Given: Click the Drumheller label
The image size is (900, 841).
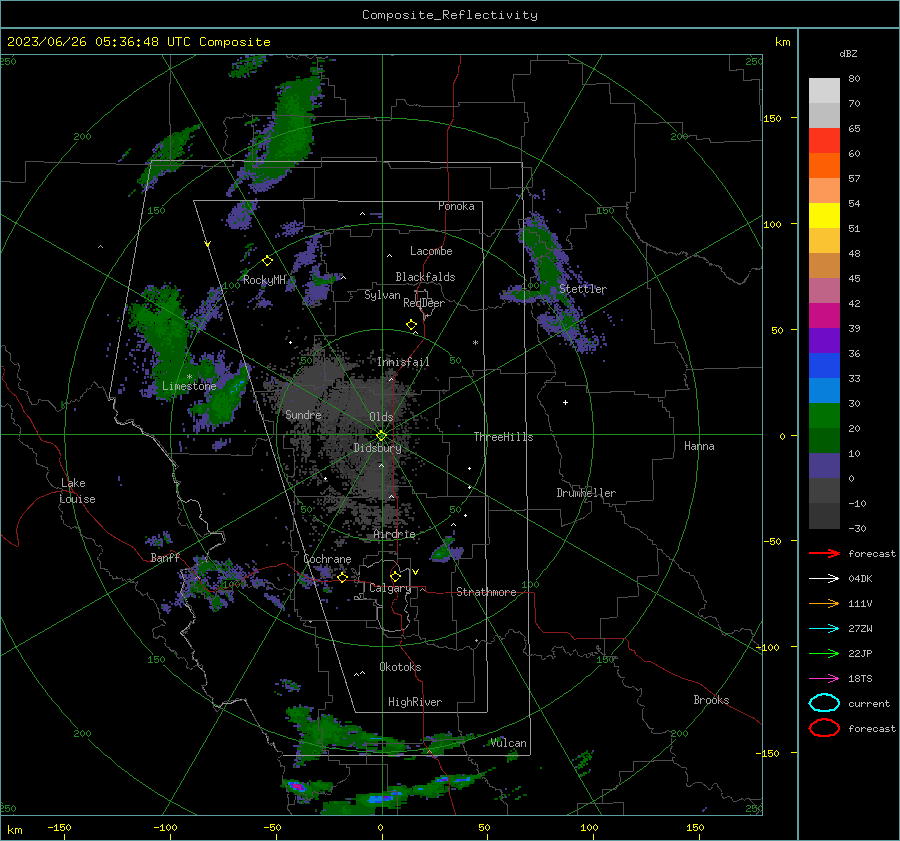Looking at the screenshot, I should pos(586,493).
